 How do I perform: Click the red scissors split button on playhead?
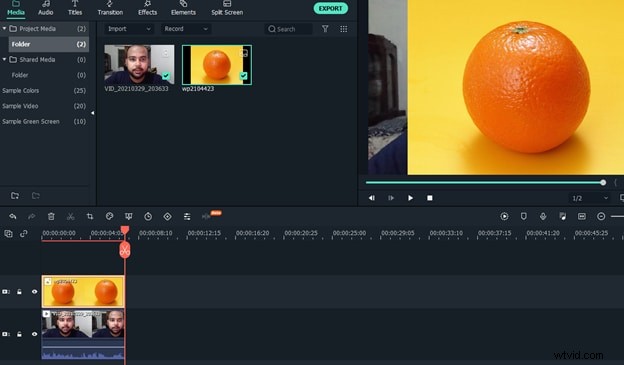click(125, 250)
